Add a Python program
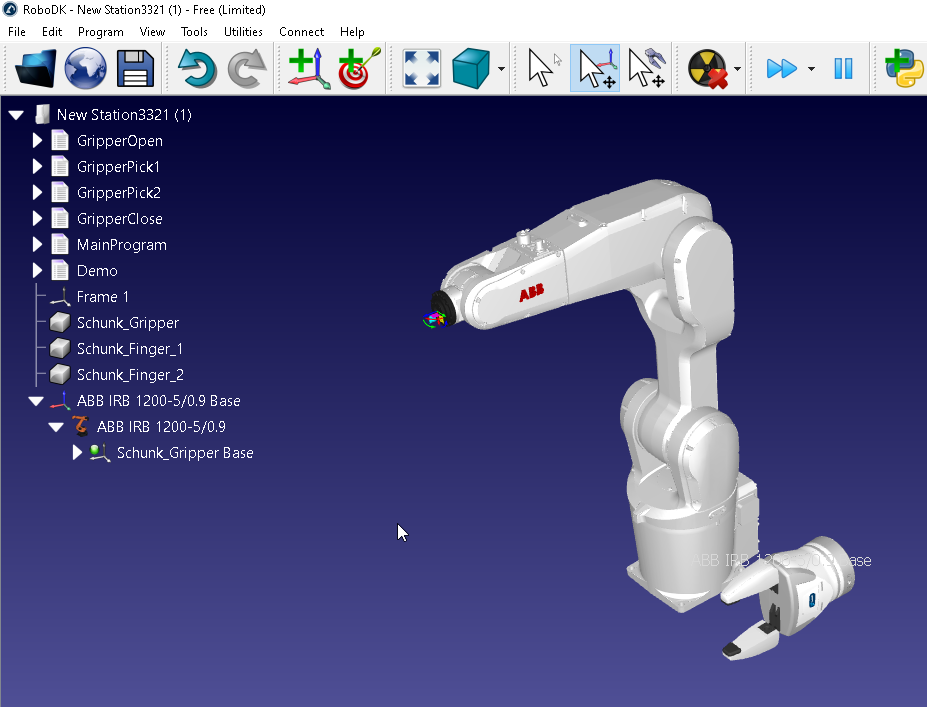Viewport: 927px width, 707px height. [905, 69]
